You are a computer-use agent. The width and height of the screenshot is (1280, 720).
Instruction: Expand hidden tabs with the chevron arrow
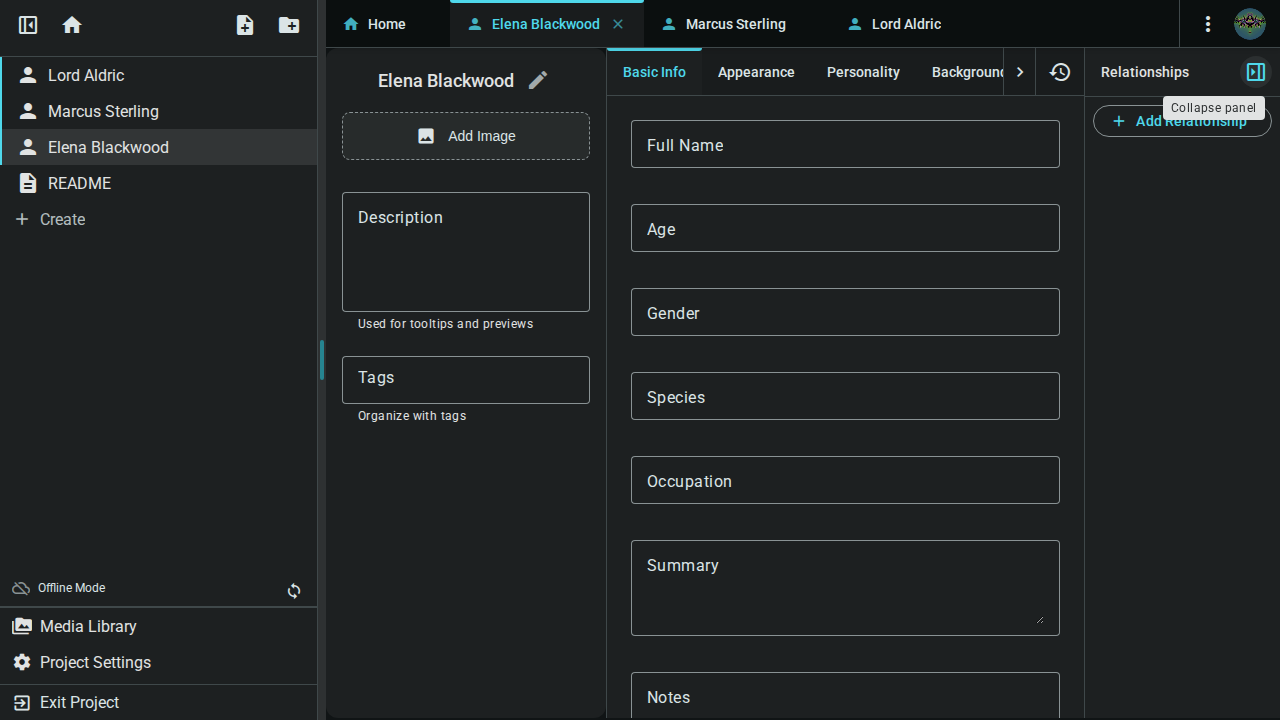[1019, 71]
